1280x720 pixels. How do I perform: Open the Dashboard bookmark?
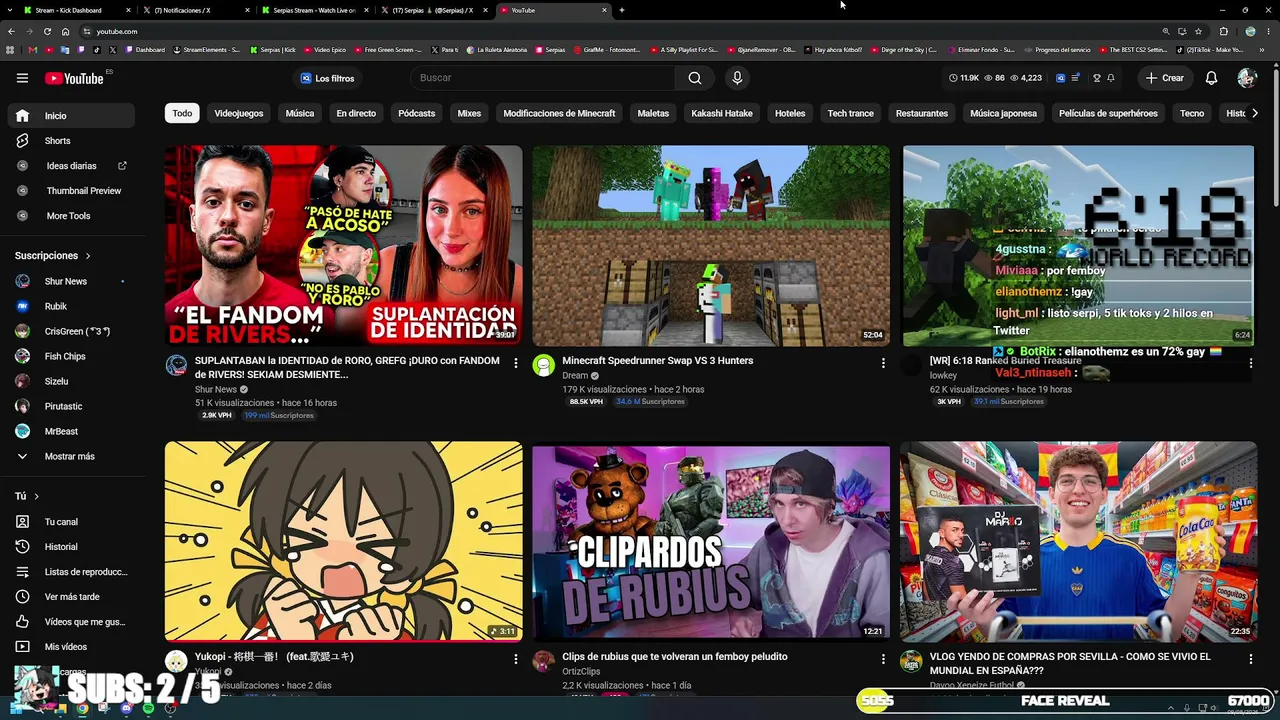click(146, 49)
